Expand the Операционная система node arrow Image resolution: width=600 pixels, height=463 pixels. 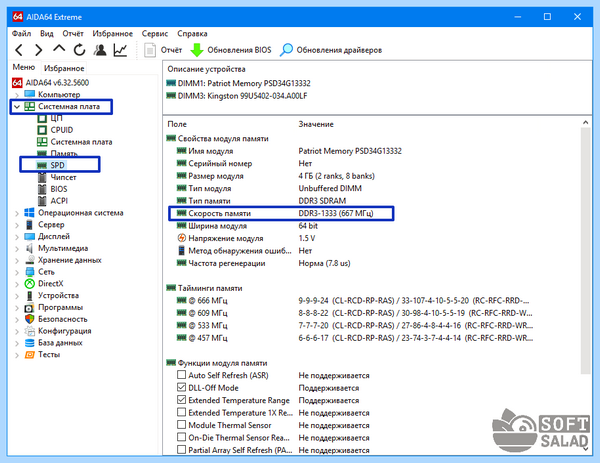coord(17,213)
